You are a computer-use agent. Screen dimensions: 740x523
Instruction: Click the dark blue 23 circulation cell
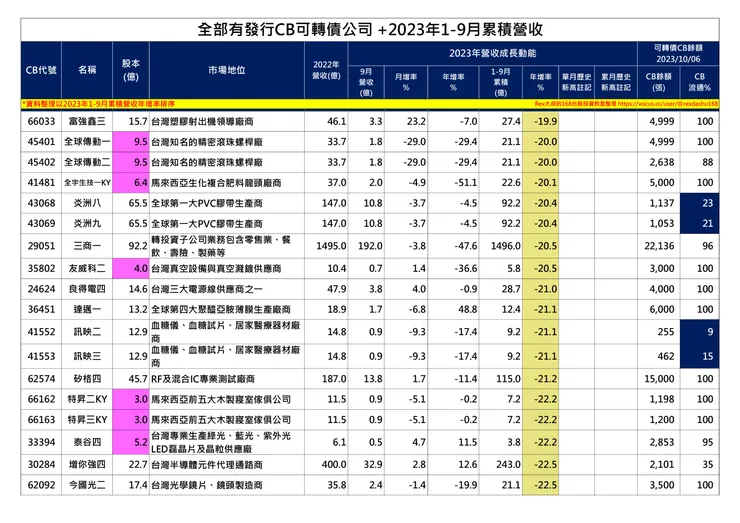click(699, 203)
